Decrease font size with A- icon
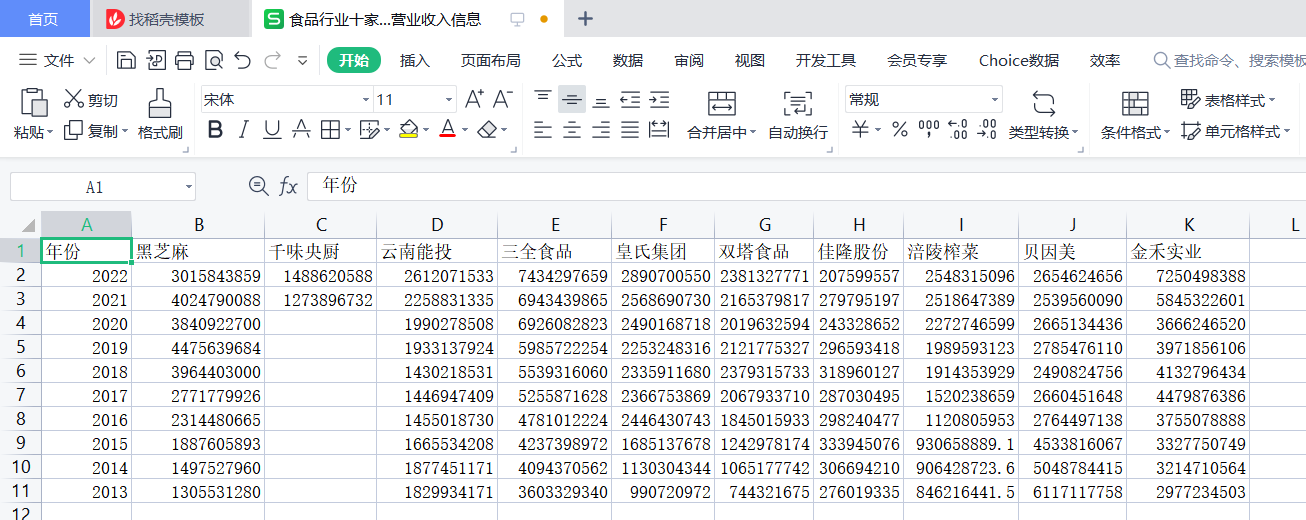This screenshot has height=520, width=1306. point(502,99)
